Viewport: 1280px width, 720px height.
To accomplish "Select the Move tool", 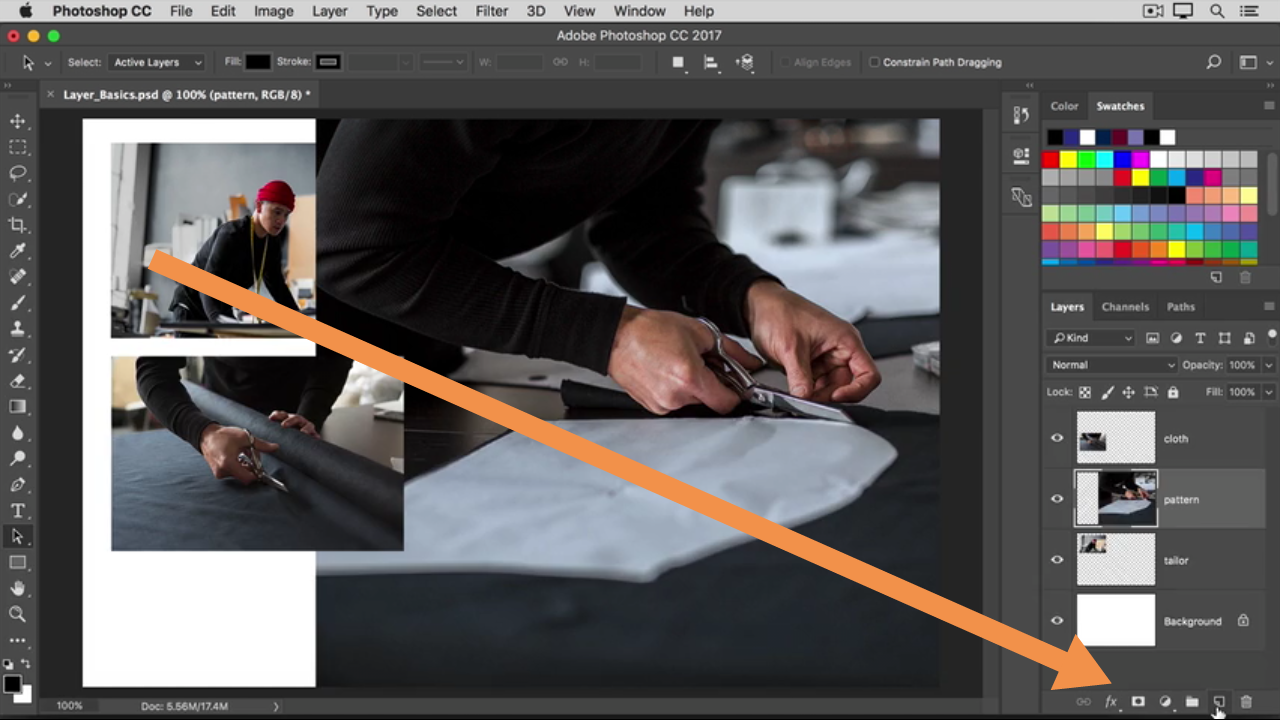I will click(x=18, y=121).
